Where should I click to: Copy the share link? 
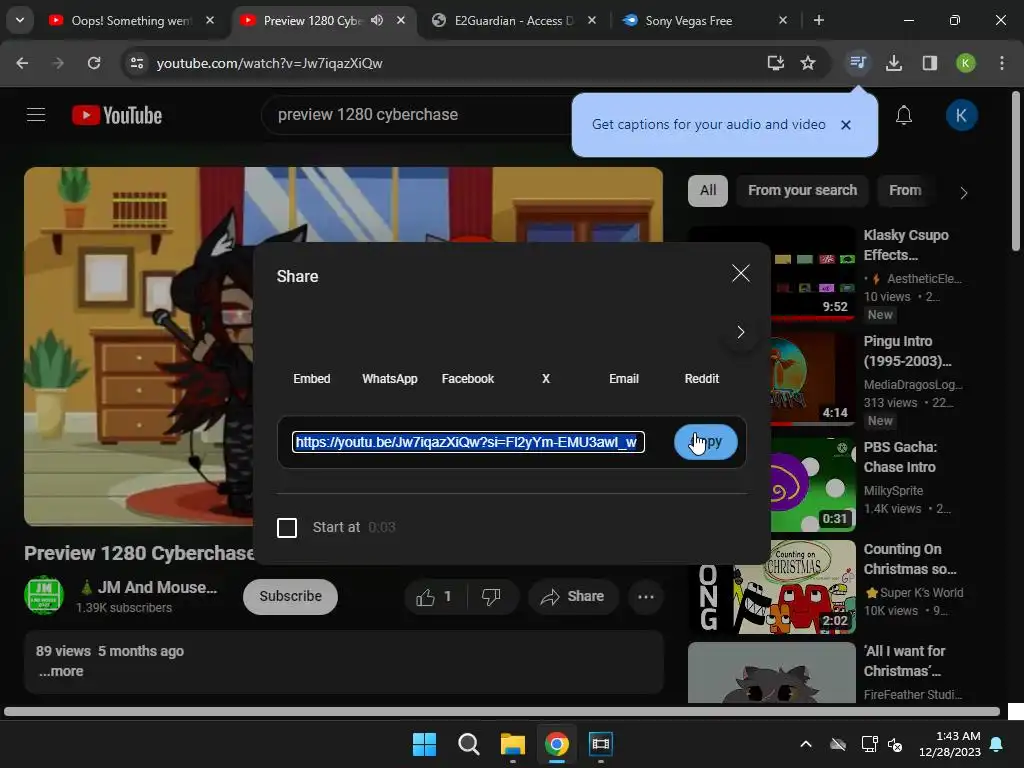point(706,442)
